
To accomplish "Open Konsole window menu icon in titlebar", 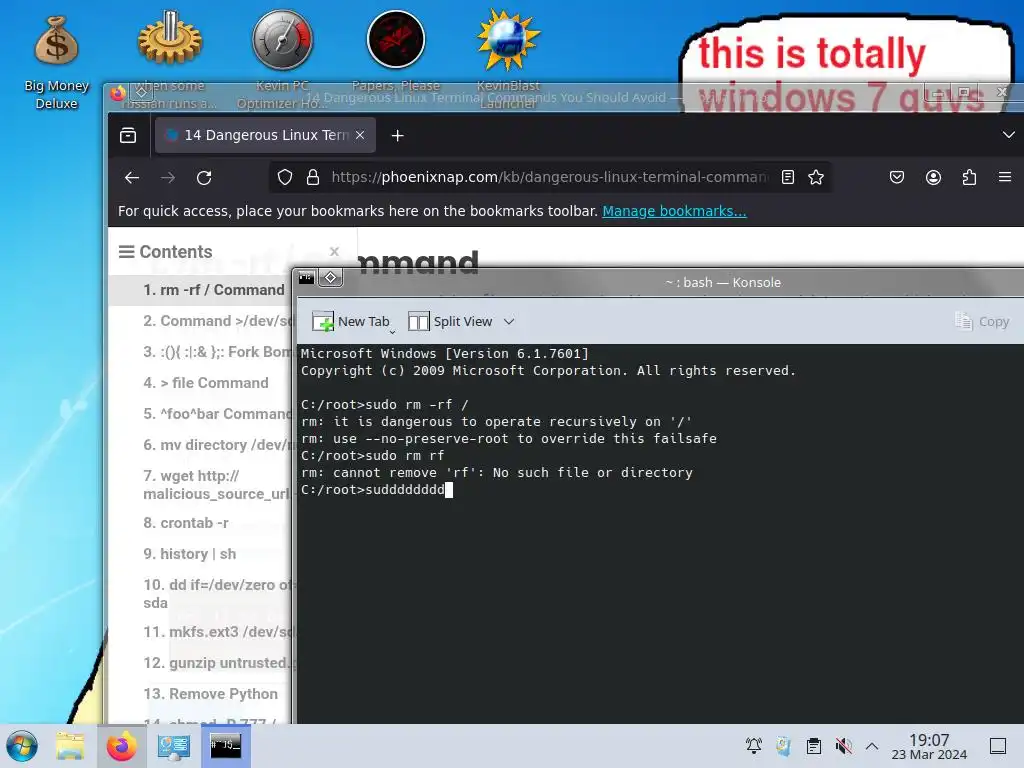I will point(306,278).
